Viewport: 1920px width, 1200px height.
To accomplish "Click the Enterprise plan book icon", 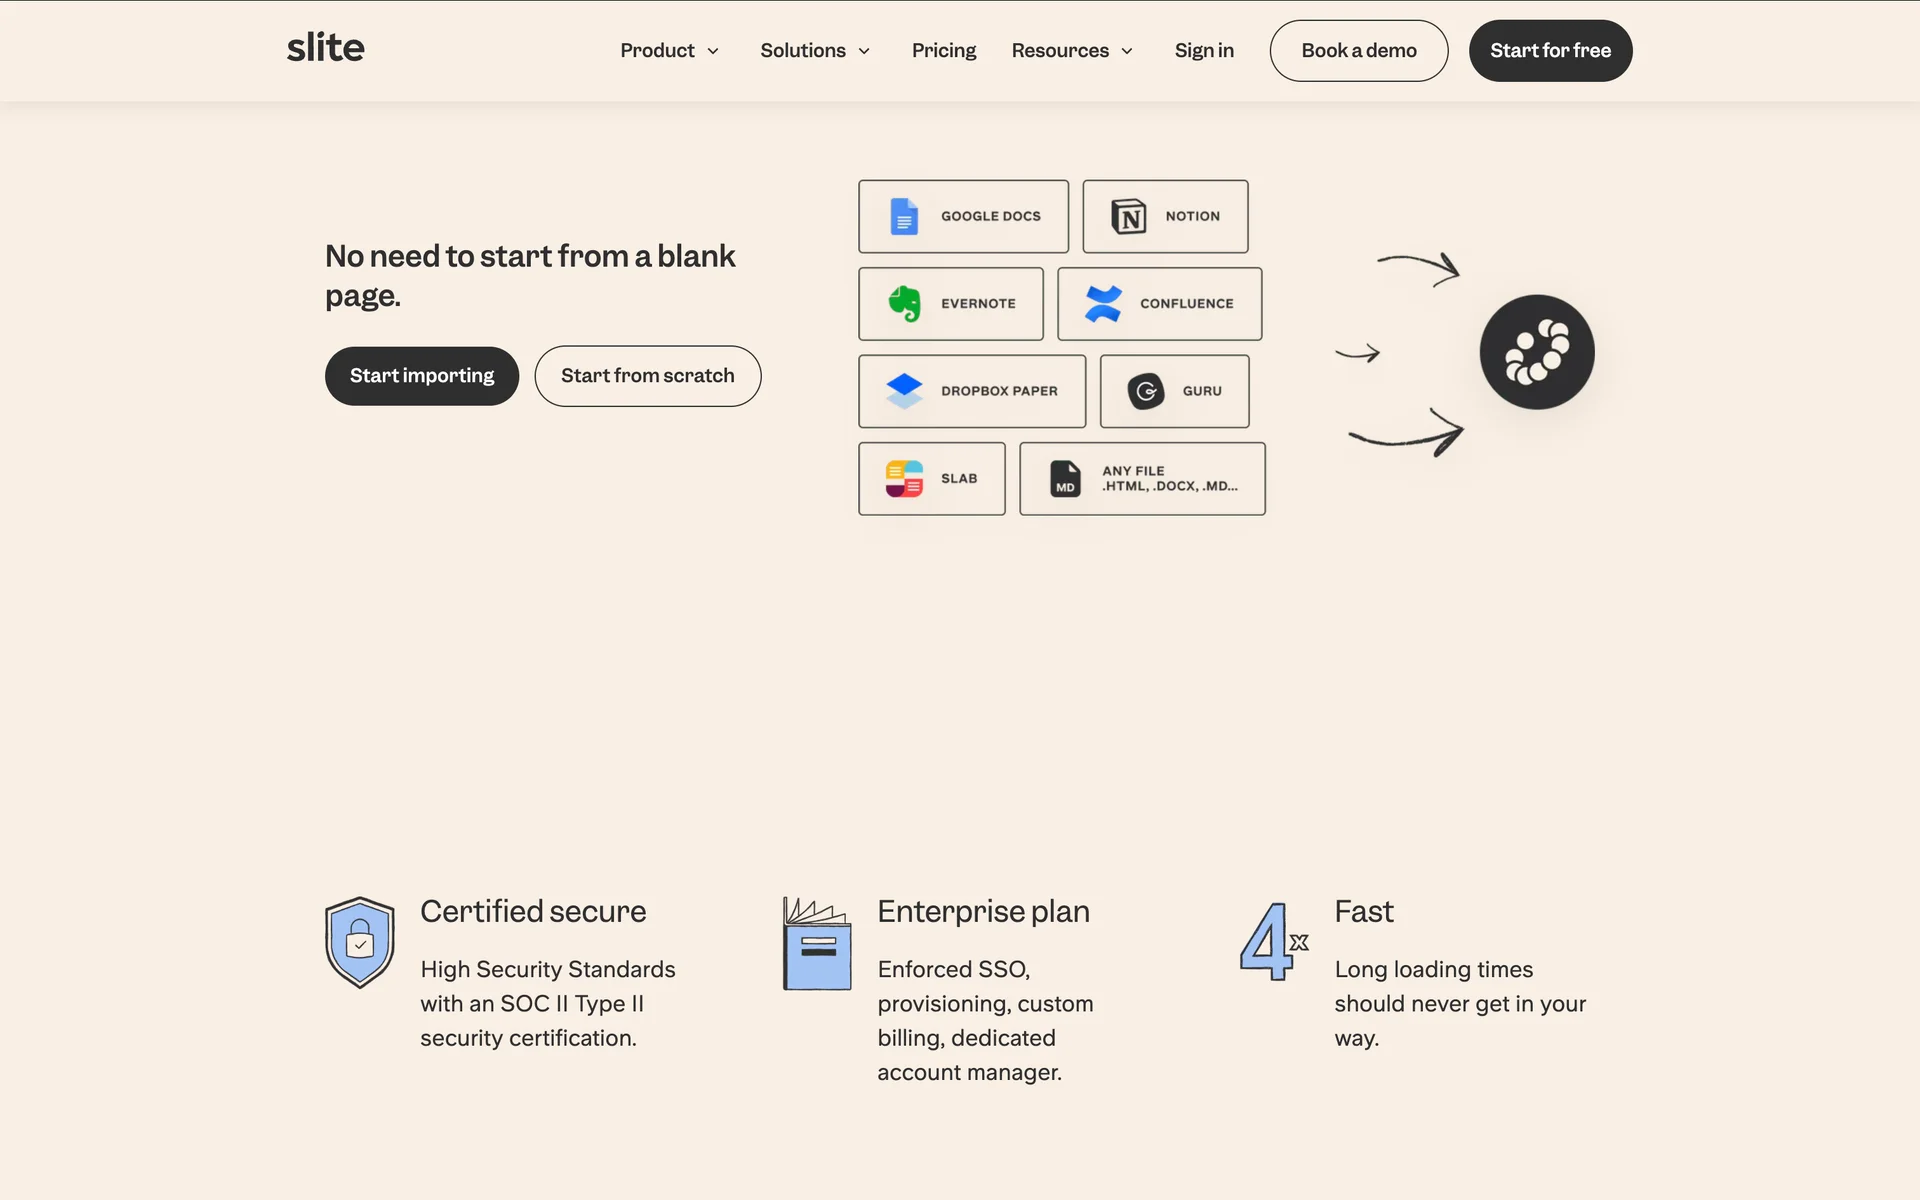I will point(817,943).
